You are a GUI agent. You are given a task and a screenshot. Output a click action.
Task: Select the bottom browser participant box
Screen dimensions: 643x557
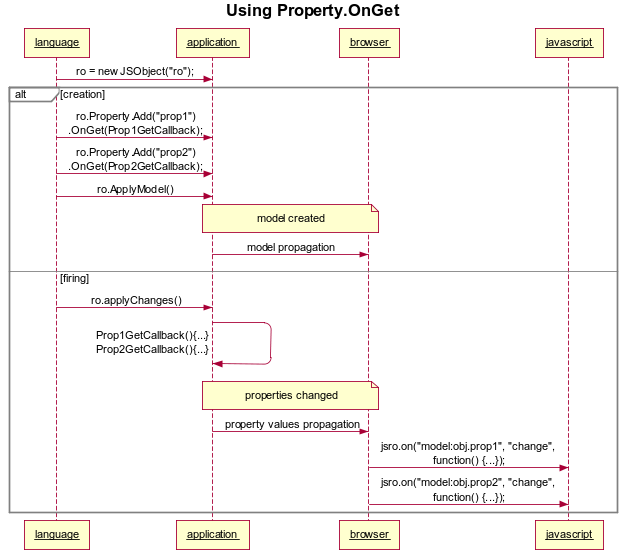(x=369, y=535)
